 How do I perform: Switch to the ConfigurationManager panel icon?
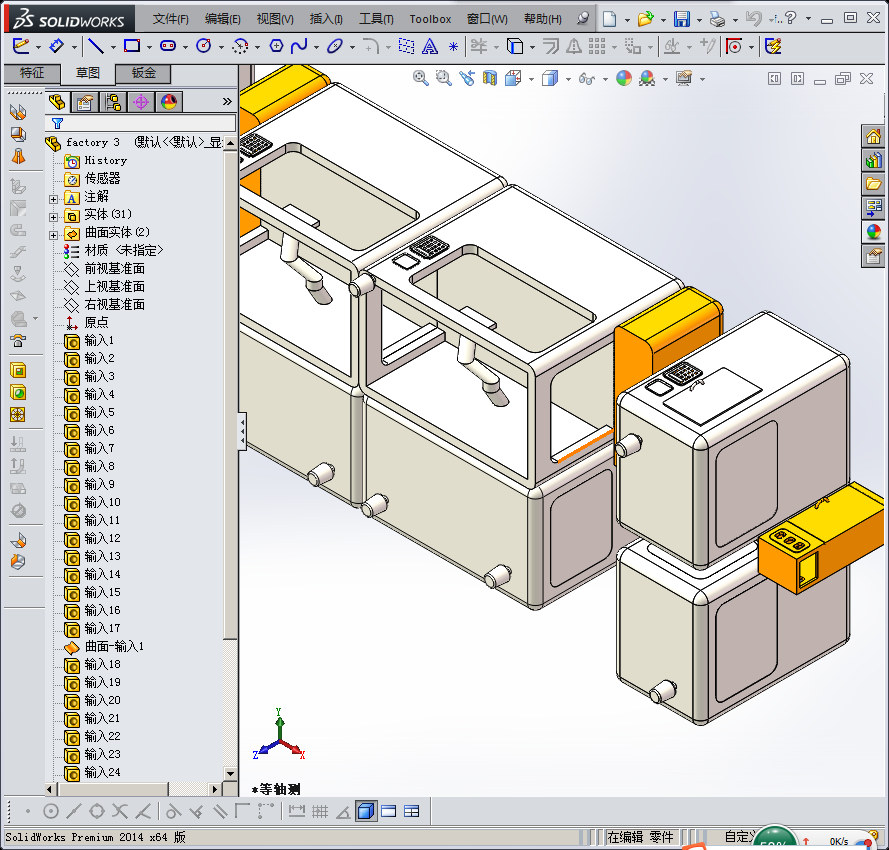(112, 101)
